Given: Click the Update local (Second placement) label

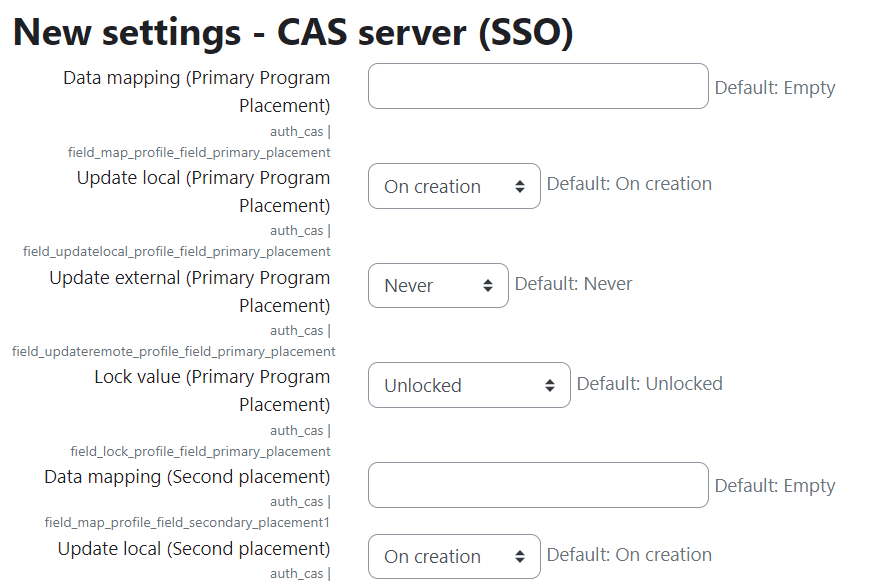Looking at the screenshot, I should [194, 549].
